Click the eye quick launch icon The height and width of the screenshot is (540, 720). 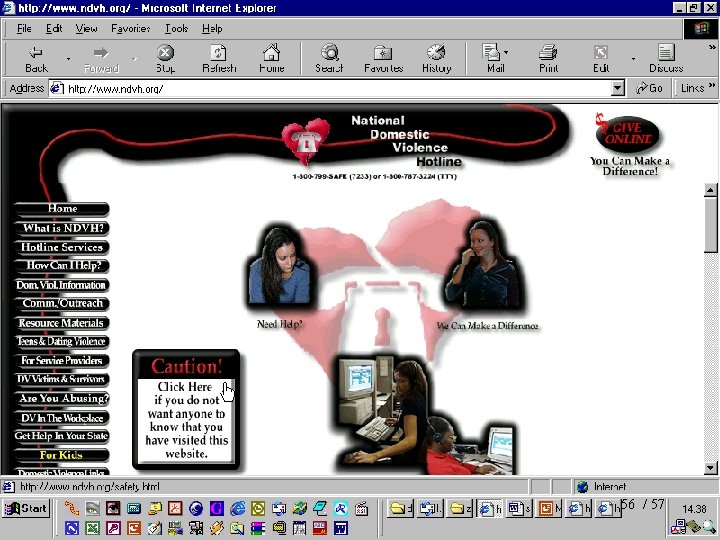coord(112,508)
